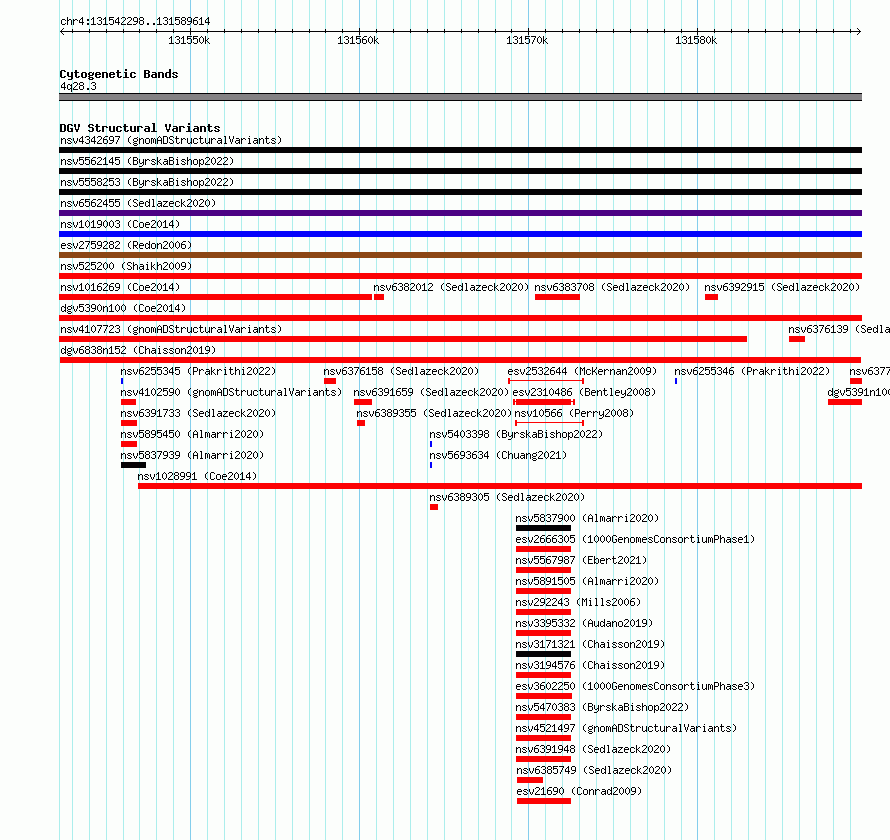890x840 pixels.
Task: Select the nsv10566 (Perry2008) label
Action: (574, 413)
